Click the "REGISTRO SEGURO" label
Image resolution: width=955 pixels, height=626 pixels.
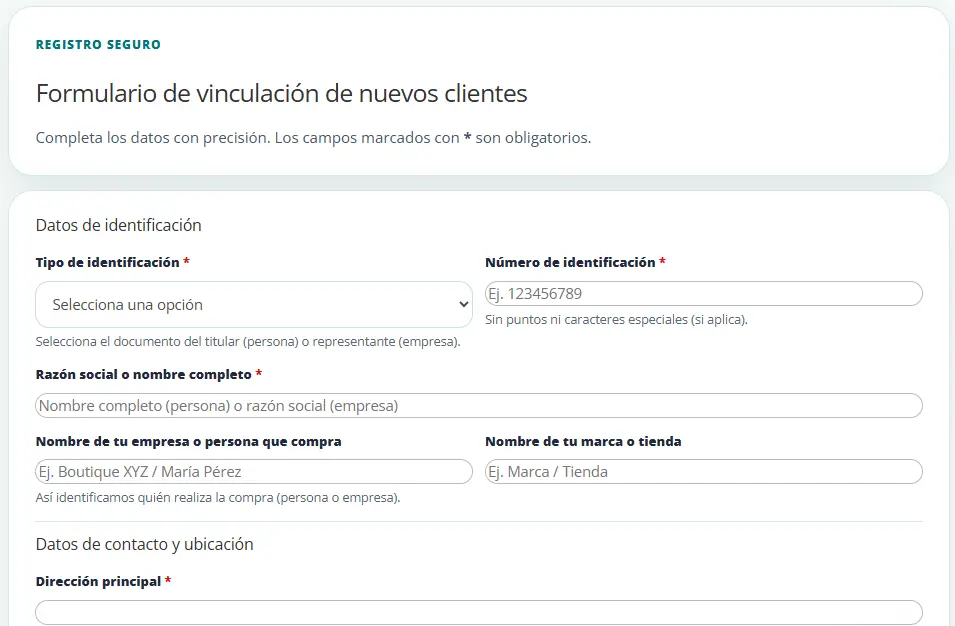point(97,44)
